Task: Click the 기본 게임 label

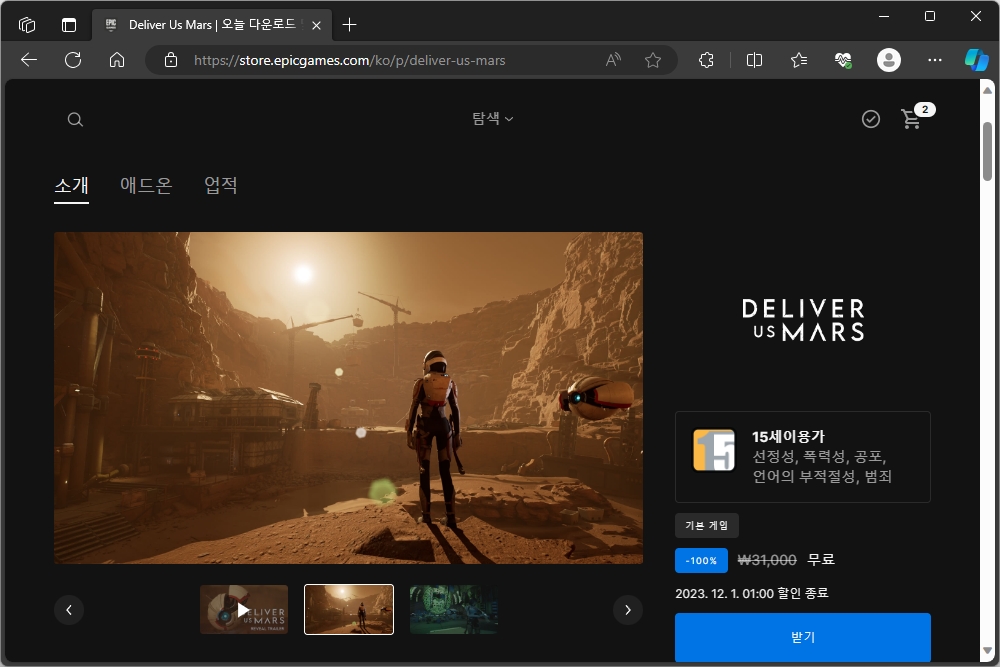Action: 707,525
